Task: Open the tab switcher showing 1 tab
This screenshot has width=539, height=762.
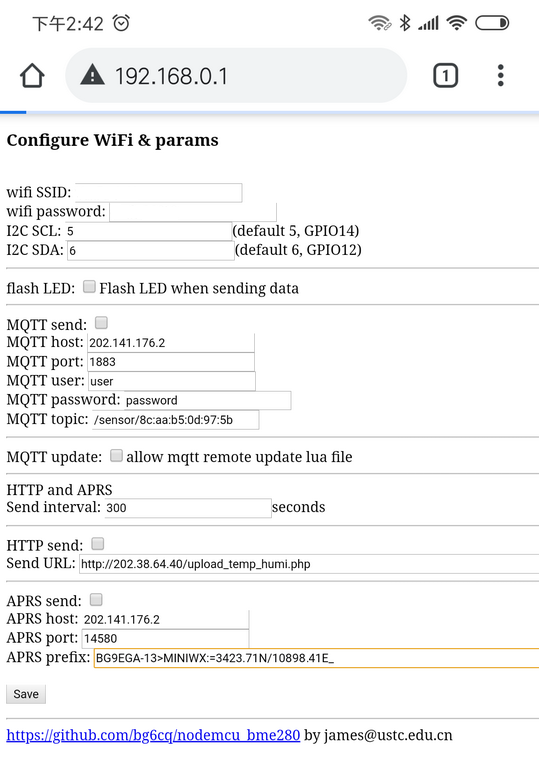Action: pos(445,76)
